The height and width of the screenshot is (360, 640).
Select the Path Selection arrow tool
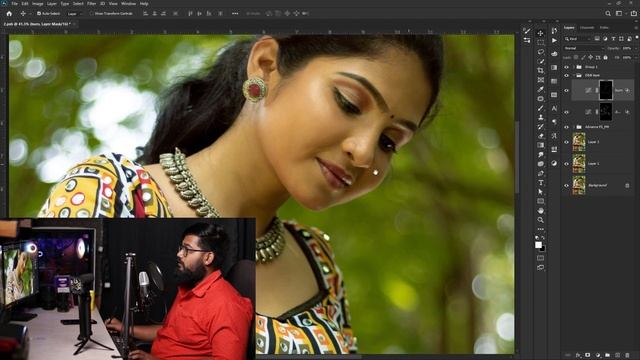point(540,192)
